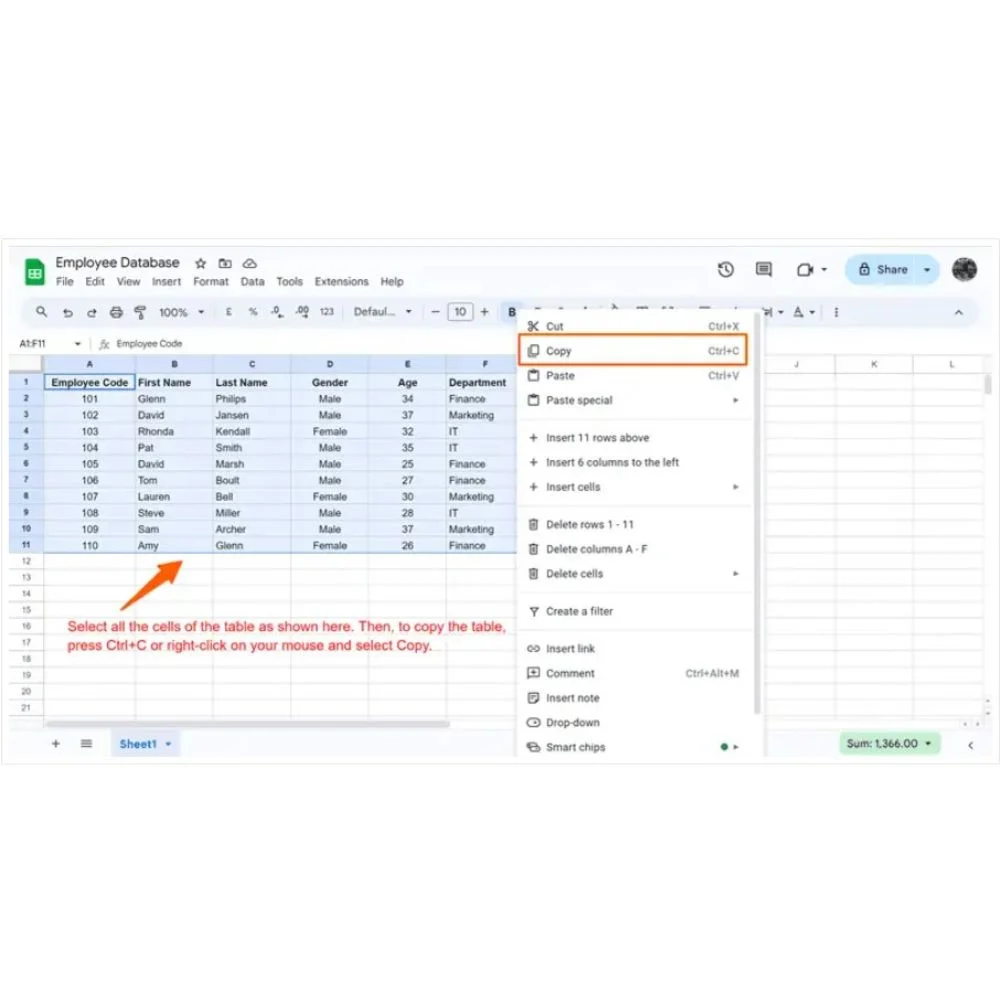The height and width of the screenshot is (1000, 1000).
Task: Open the all sheets list icon
Action: 86,744
